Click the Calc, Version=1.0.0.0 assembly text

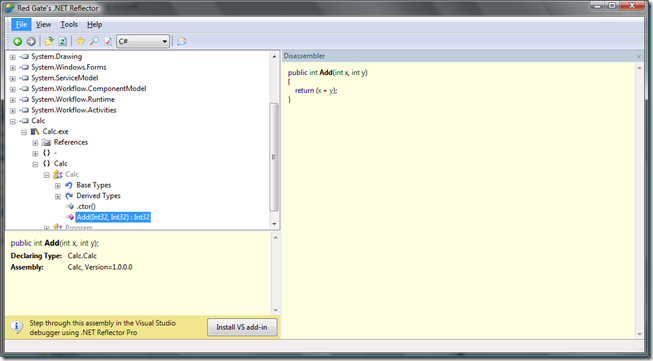(100, 267)
